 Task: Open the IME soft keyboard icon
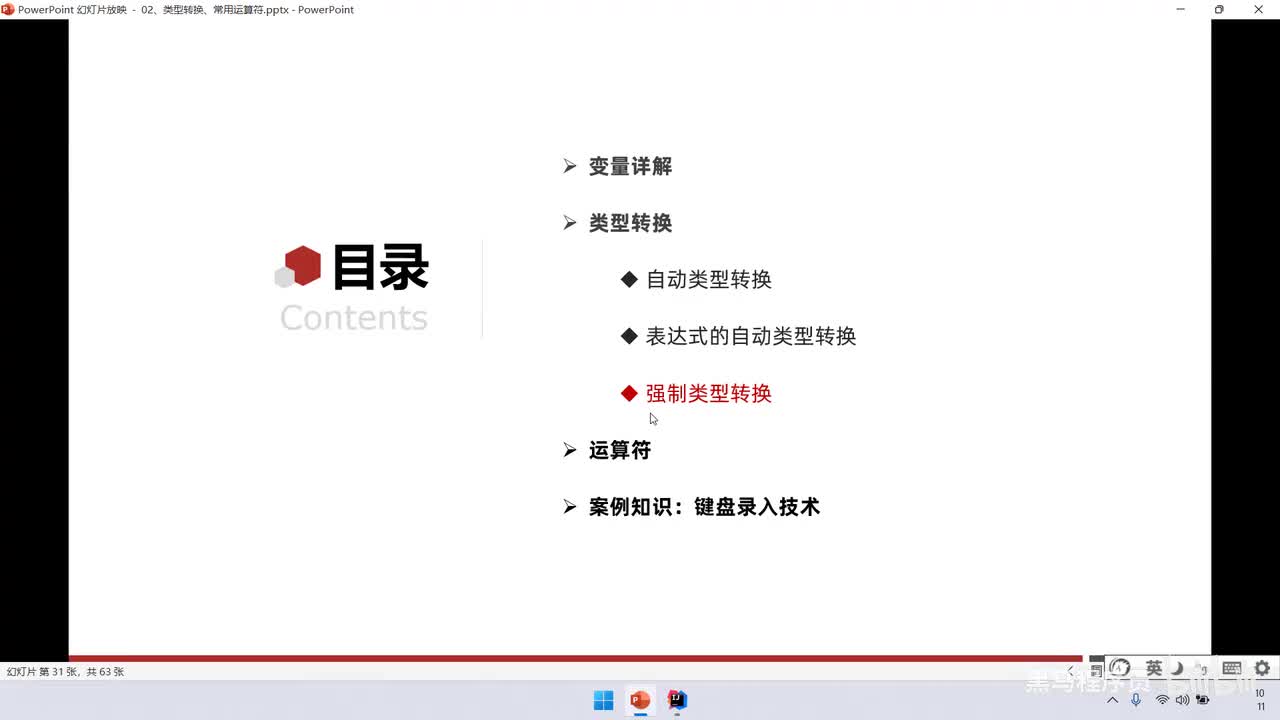coord(1232,668)
